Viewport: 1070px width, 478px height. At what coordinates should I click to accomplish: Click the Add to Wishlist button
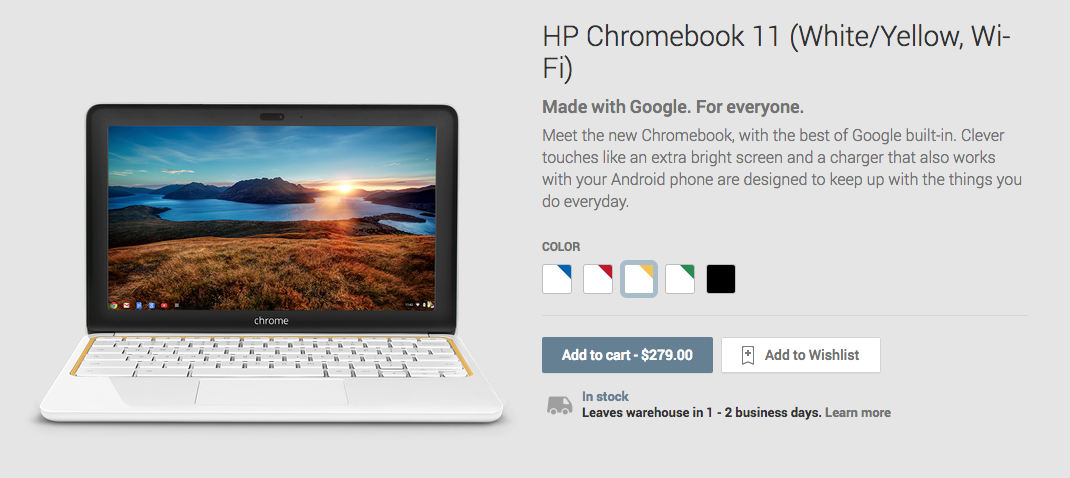[x=800, y=355]
